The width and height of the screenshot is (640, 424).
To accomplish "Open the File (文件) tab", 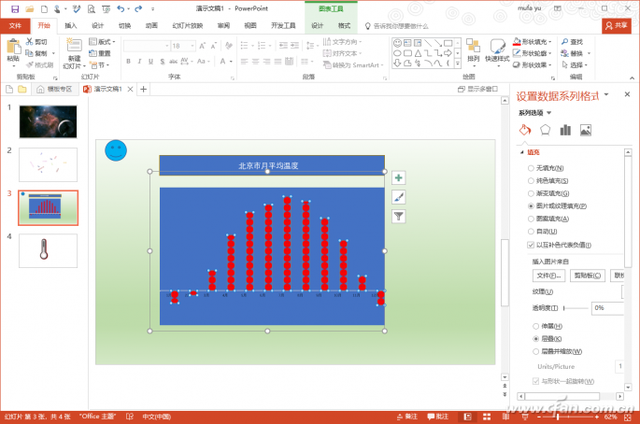I will coord(15,26).
